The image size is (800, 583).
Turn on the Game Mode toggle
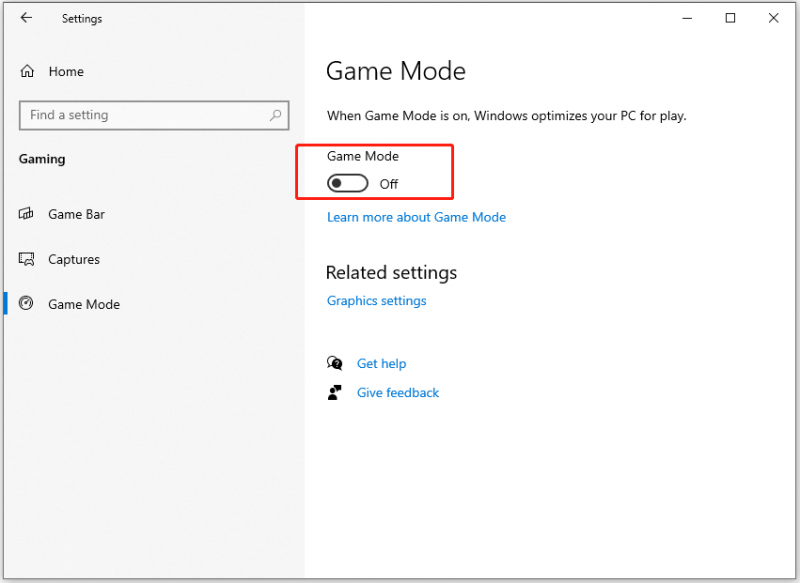(x=347, y=183)
